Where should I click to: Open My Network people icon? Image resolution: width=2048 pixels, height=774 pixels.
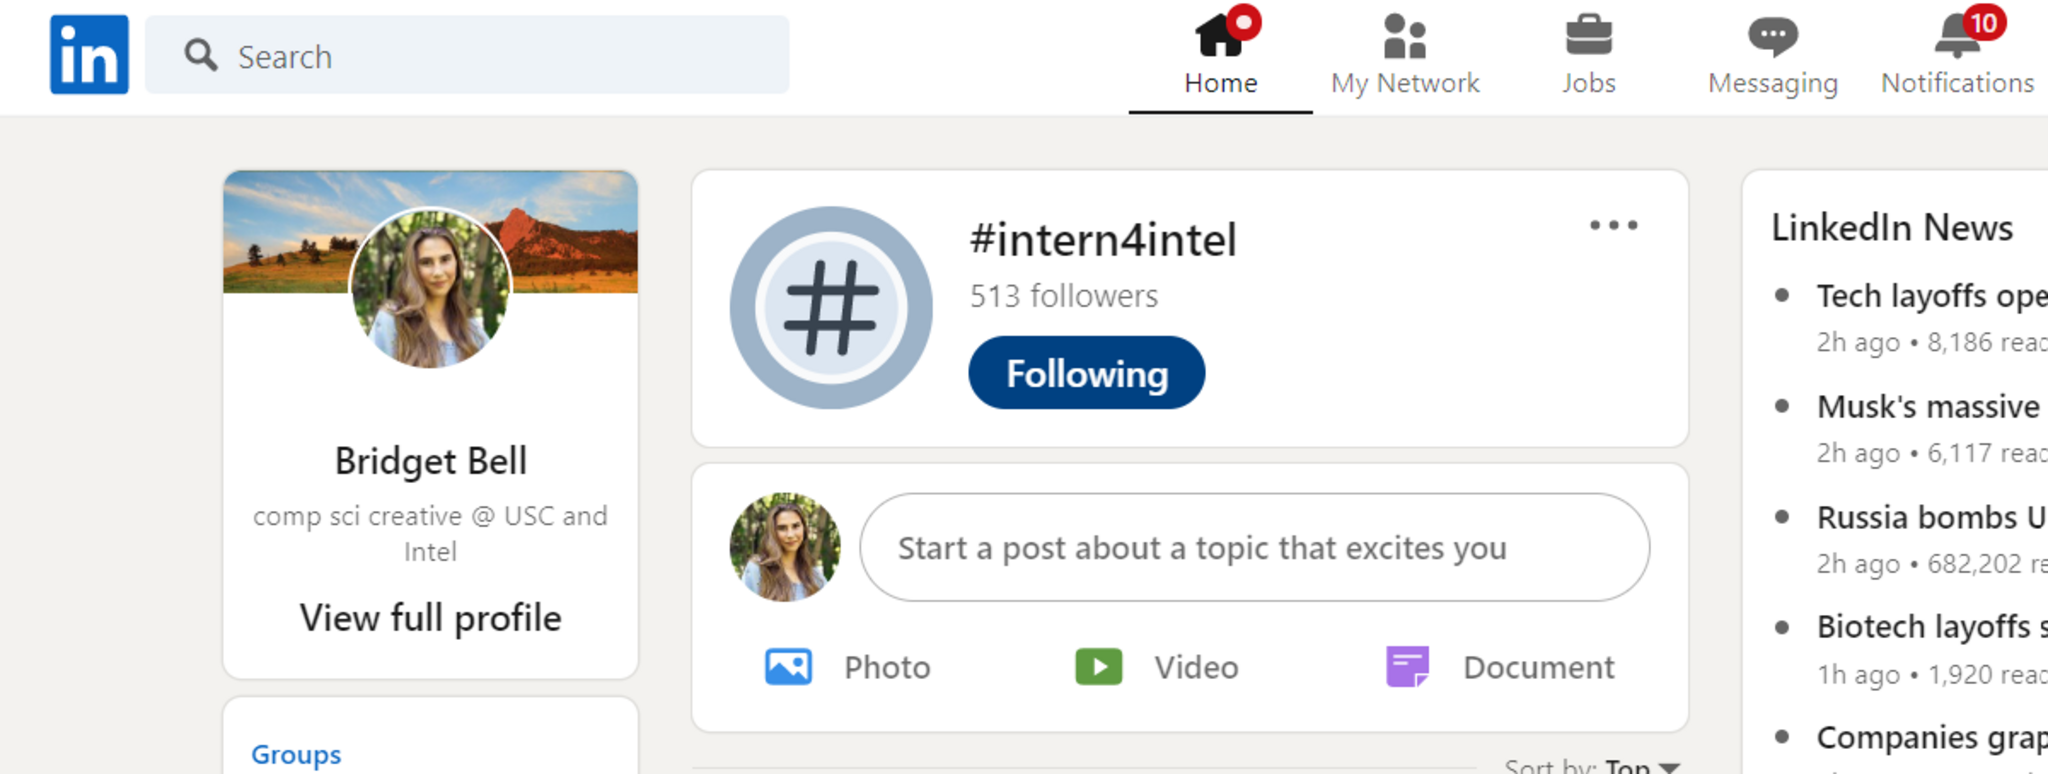[1404, 38]
